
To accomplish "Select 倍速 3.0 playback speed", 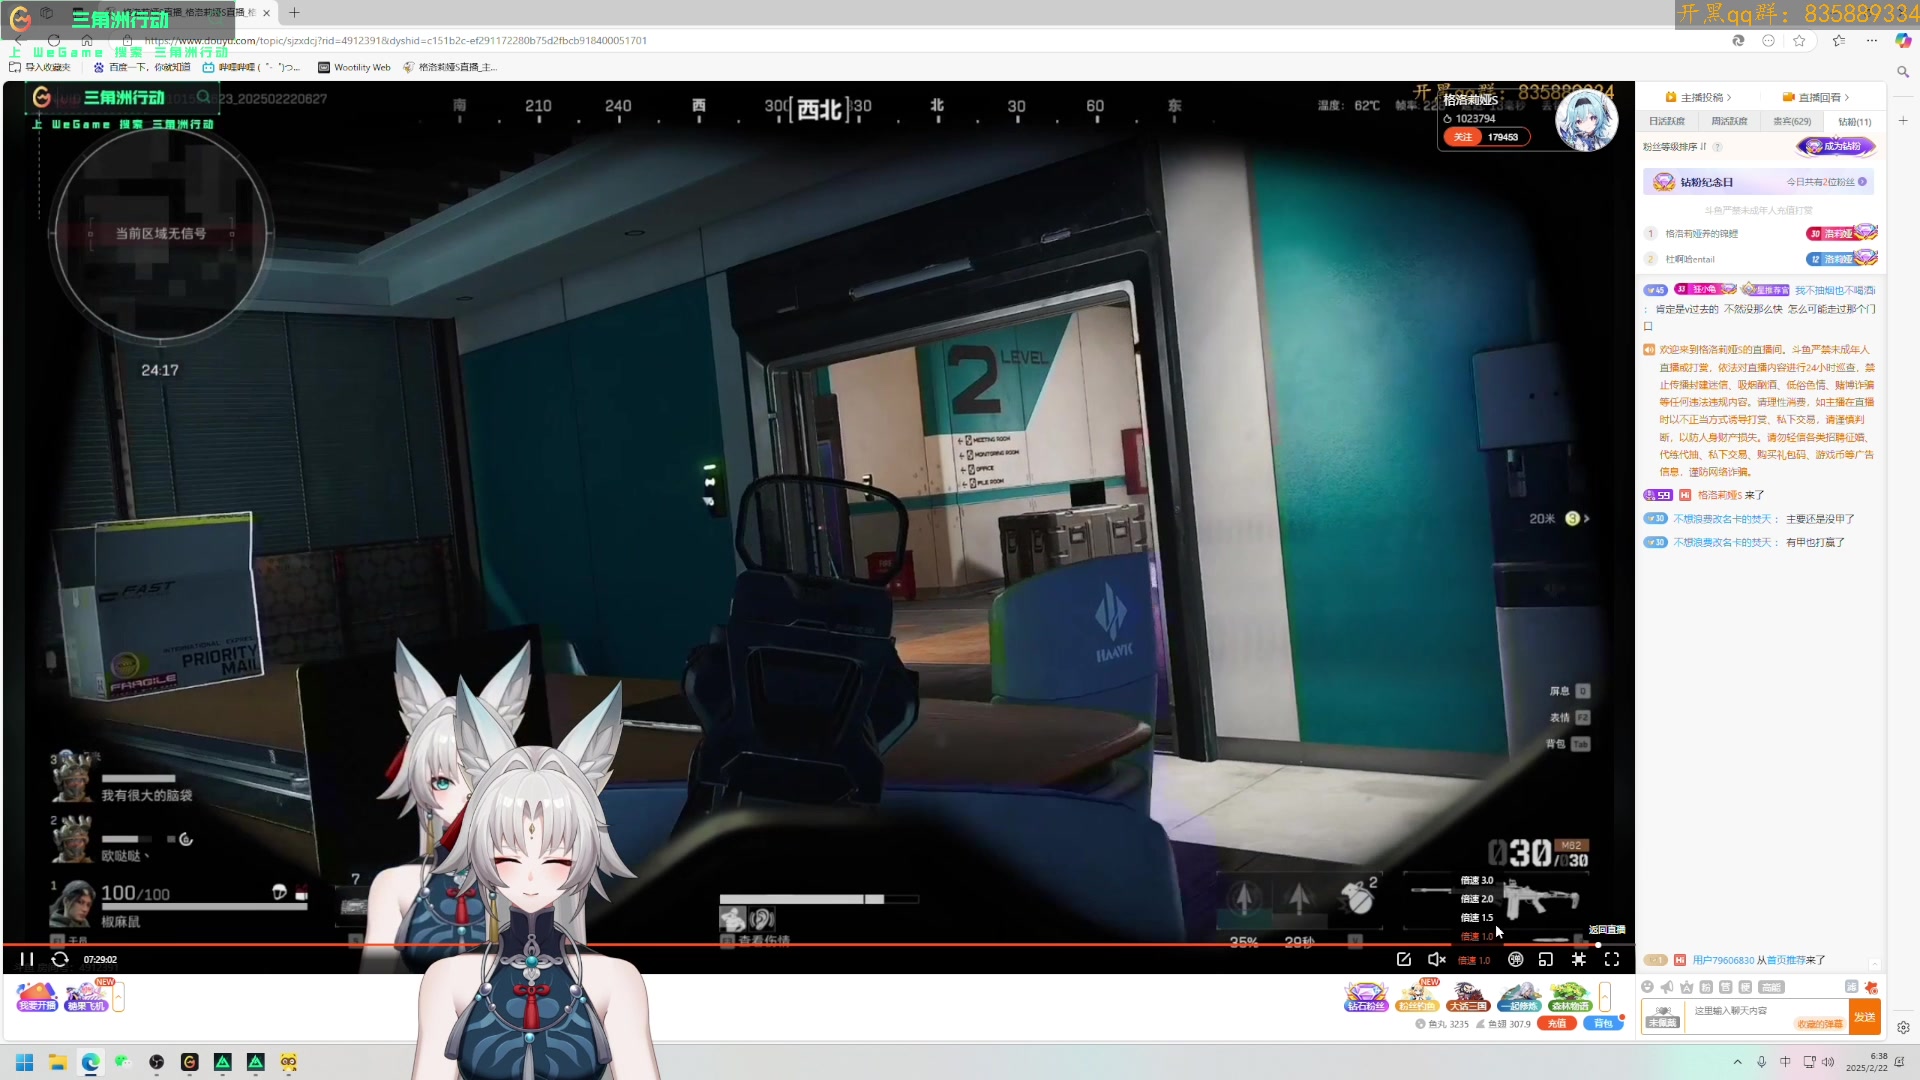I will pos(1477,880).
